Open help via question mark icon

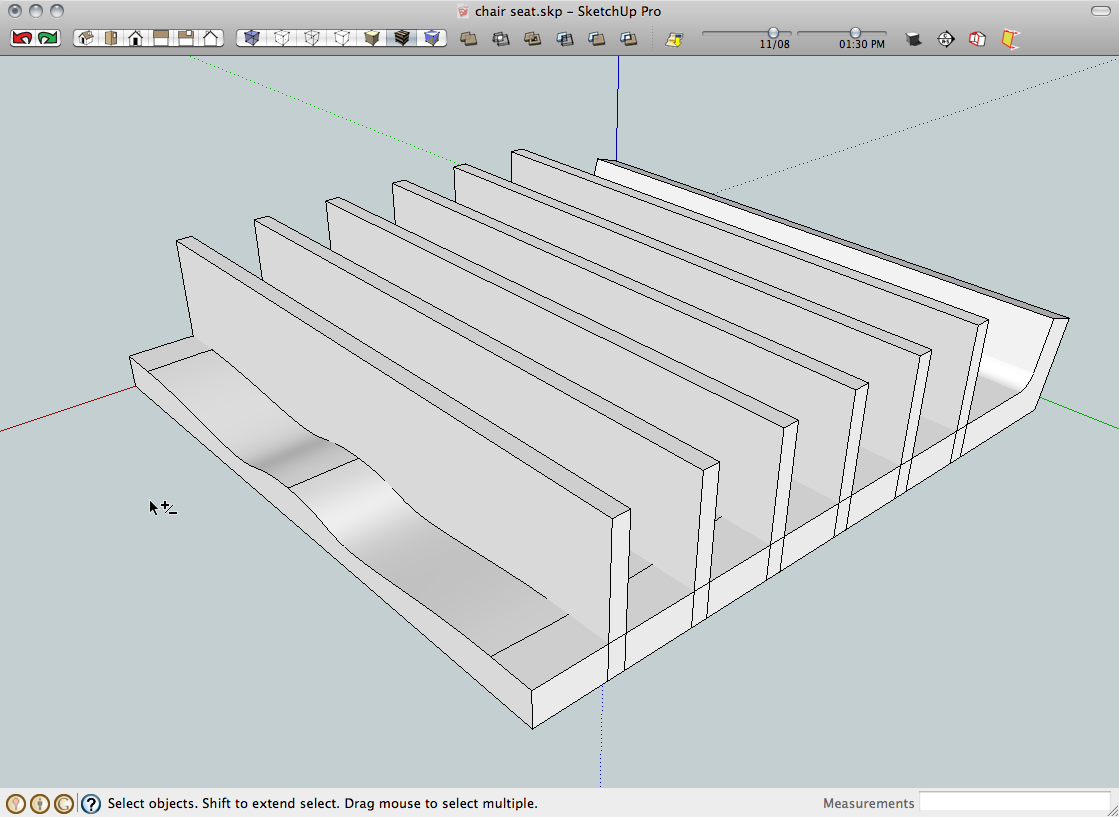[91, 803]
